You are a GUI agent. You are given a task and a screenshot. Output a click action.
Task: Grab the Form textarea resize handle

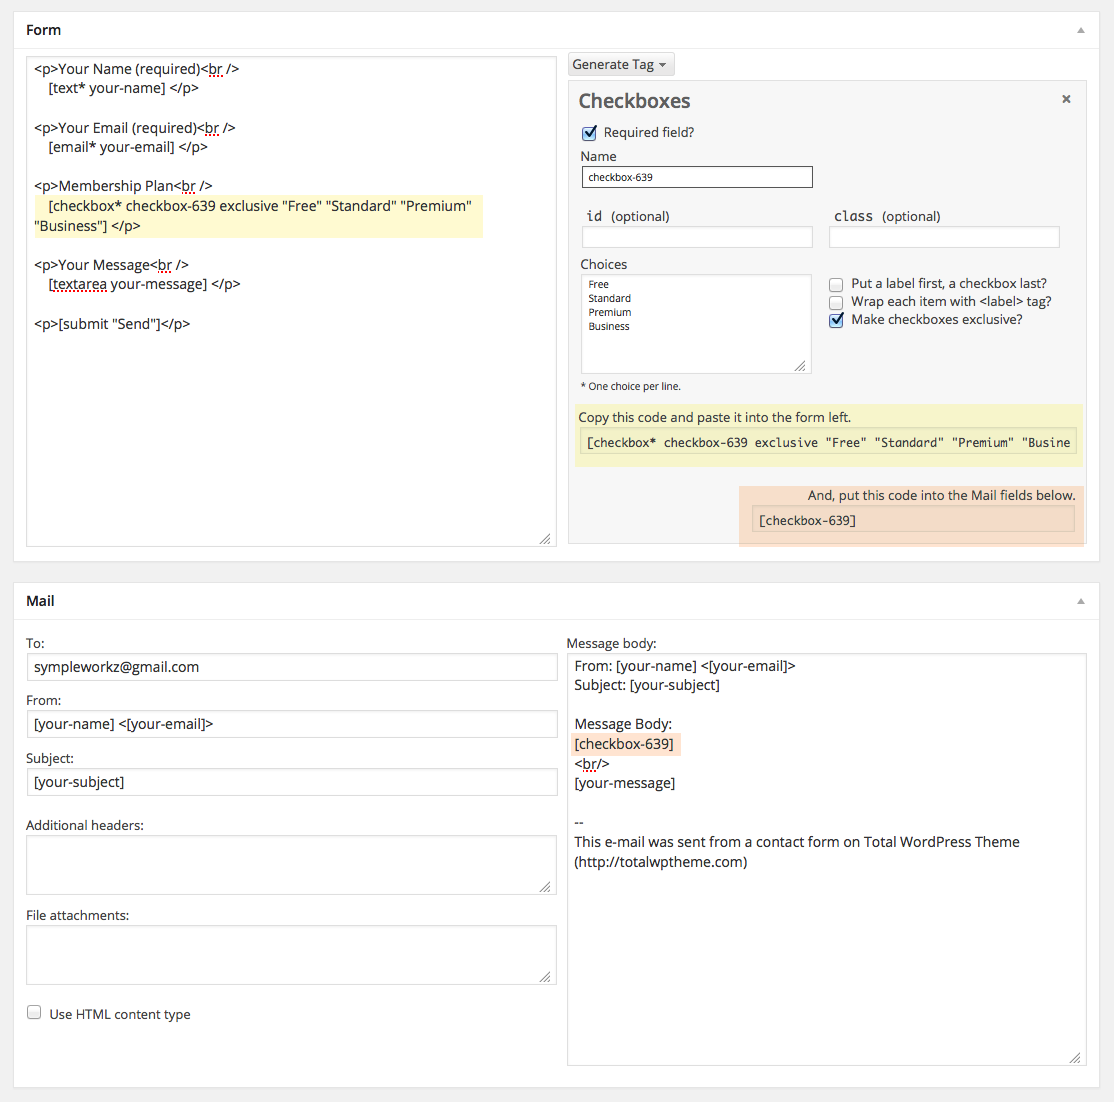pos(545,539)
